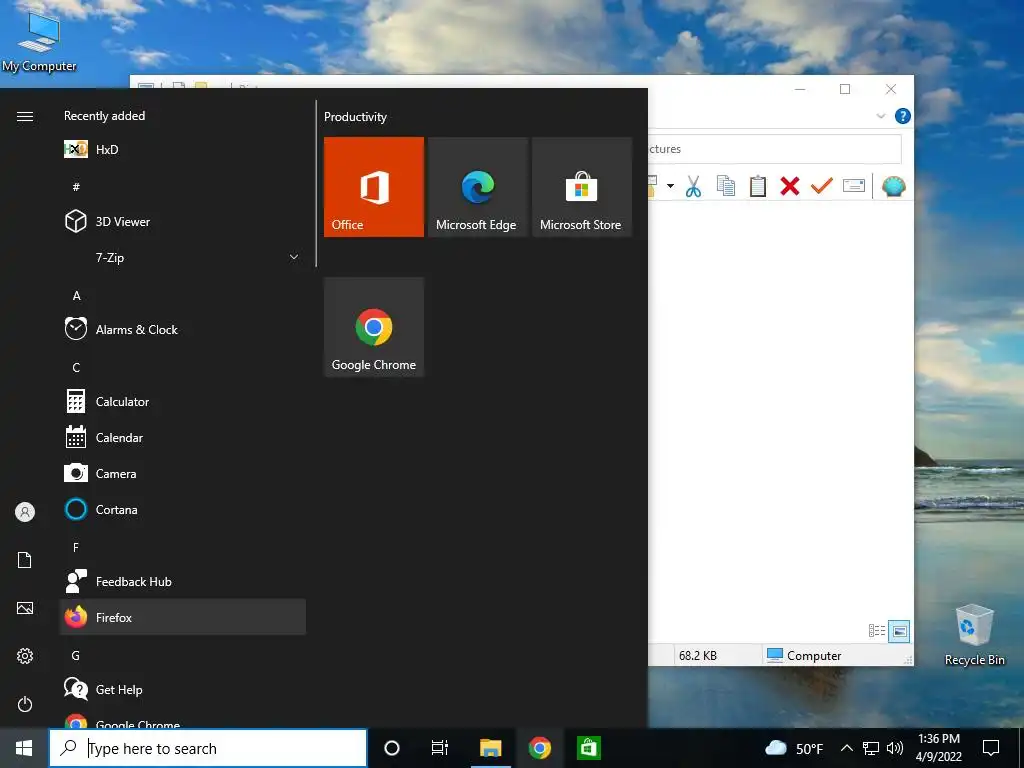Open Settings gear in Start sidebar
Image resolution: width=1024 pixels, height=768 pixels.
tap(25, 656)
